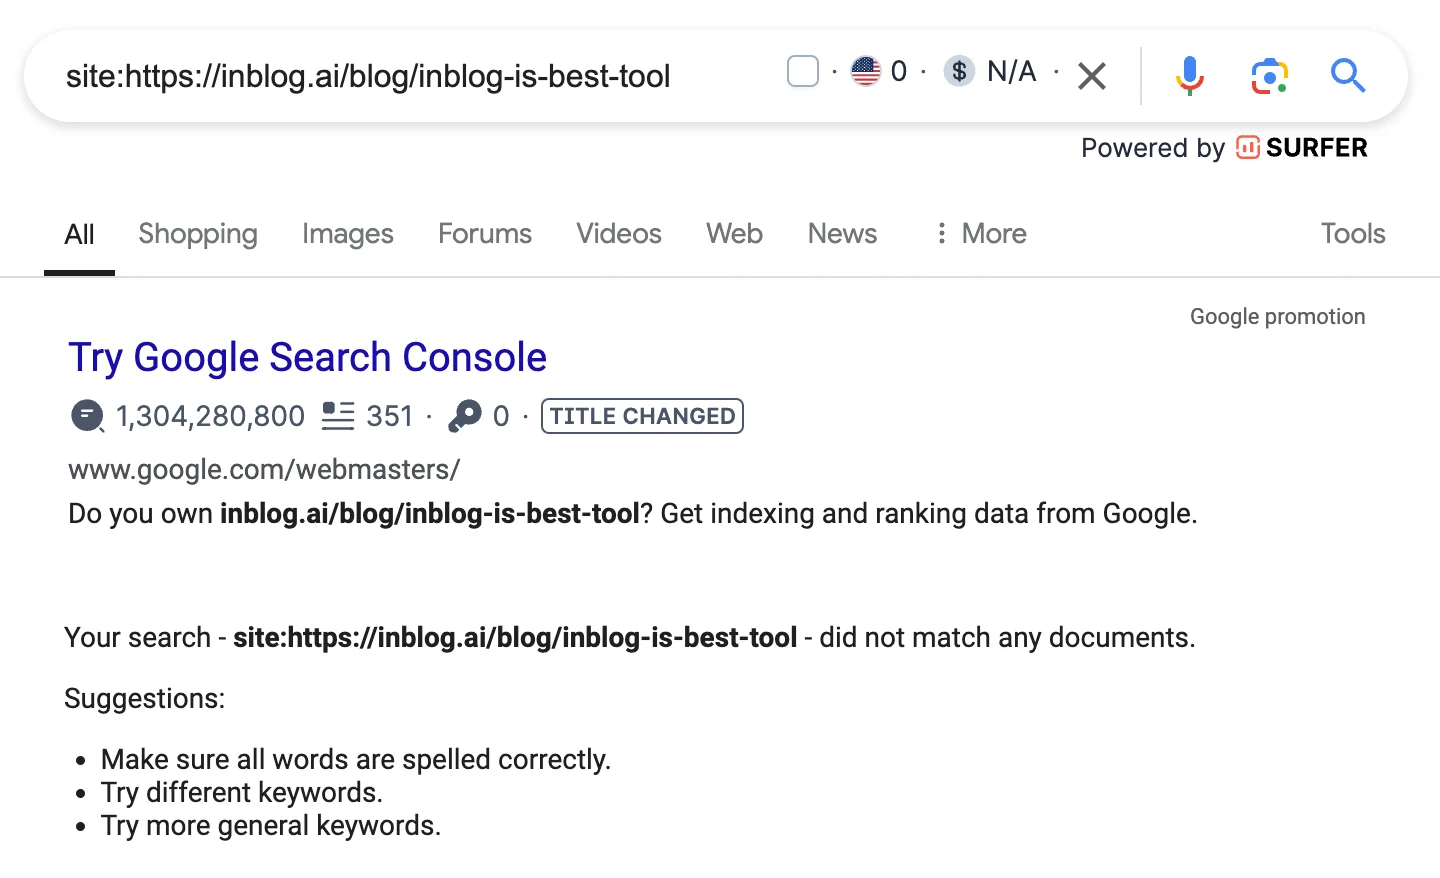Switch to the Images tab
This screenshot has height=878, width=1440.
tap(347, 234)
